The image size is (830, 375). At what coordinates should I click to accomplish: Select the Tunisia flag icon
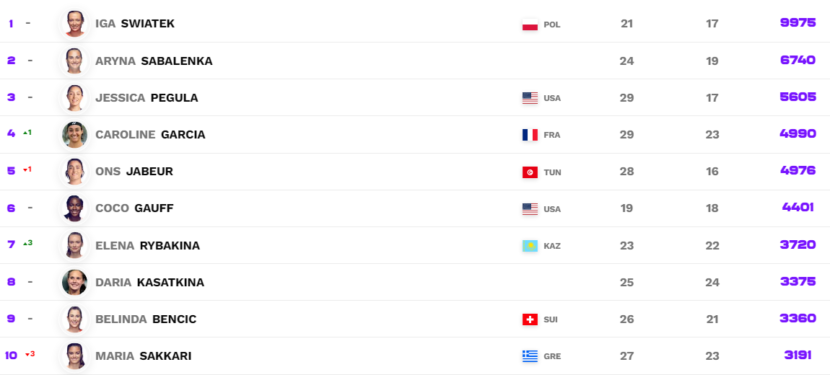click(530, 172)
